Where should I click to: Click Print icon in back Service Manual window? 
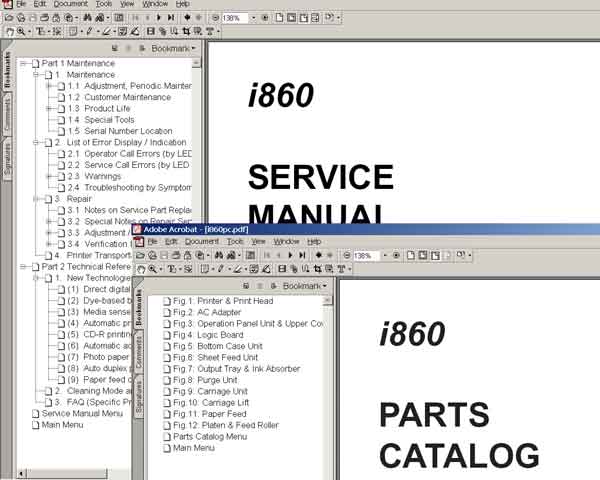click(x=44, y=18)
